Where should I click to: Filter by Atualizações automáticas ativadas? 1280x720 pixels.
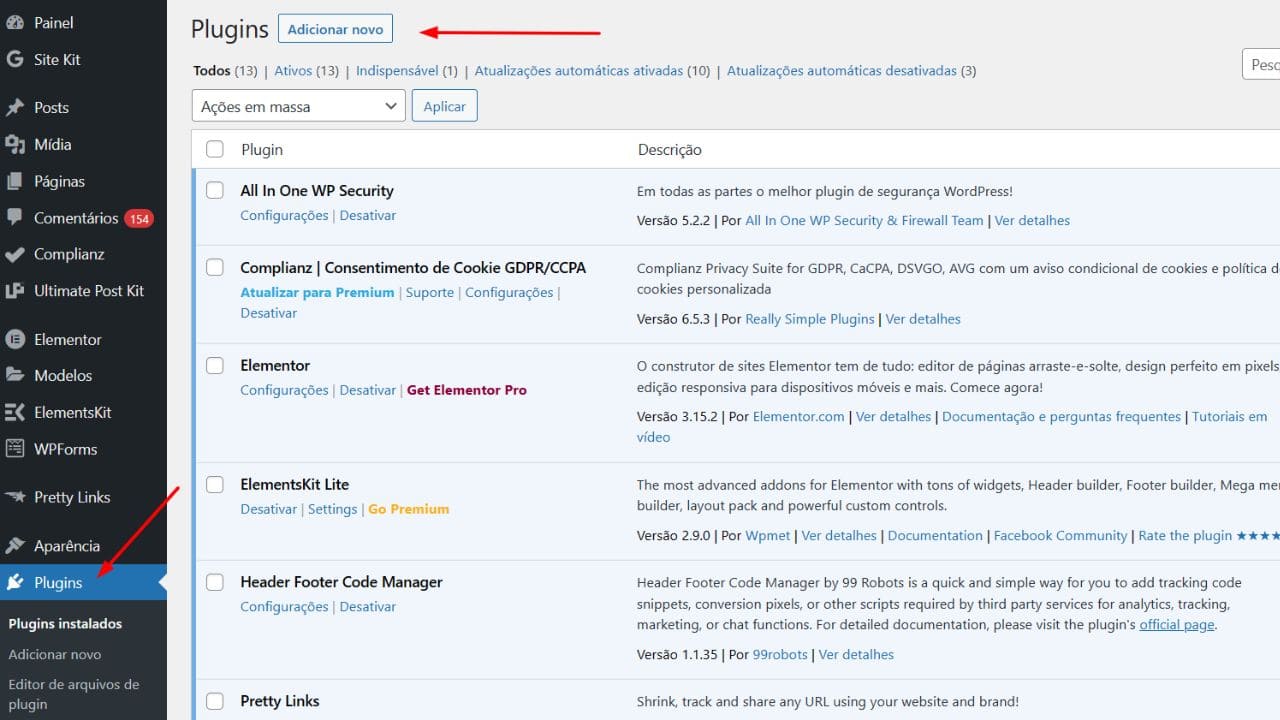click(579, 71)
